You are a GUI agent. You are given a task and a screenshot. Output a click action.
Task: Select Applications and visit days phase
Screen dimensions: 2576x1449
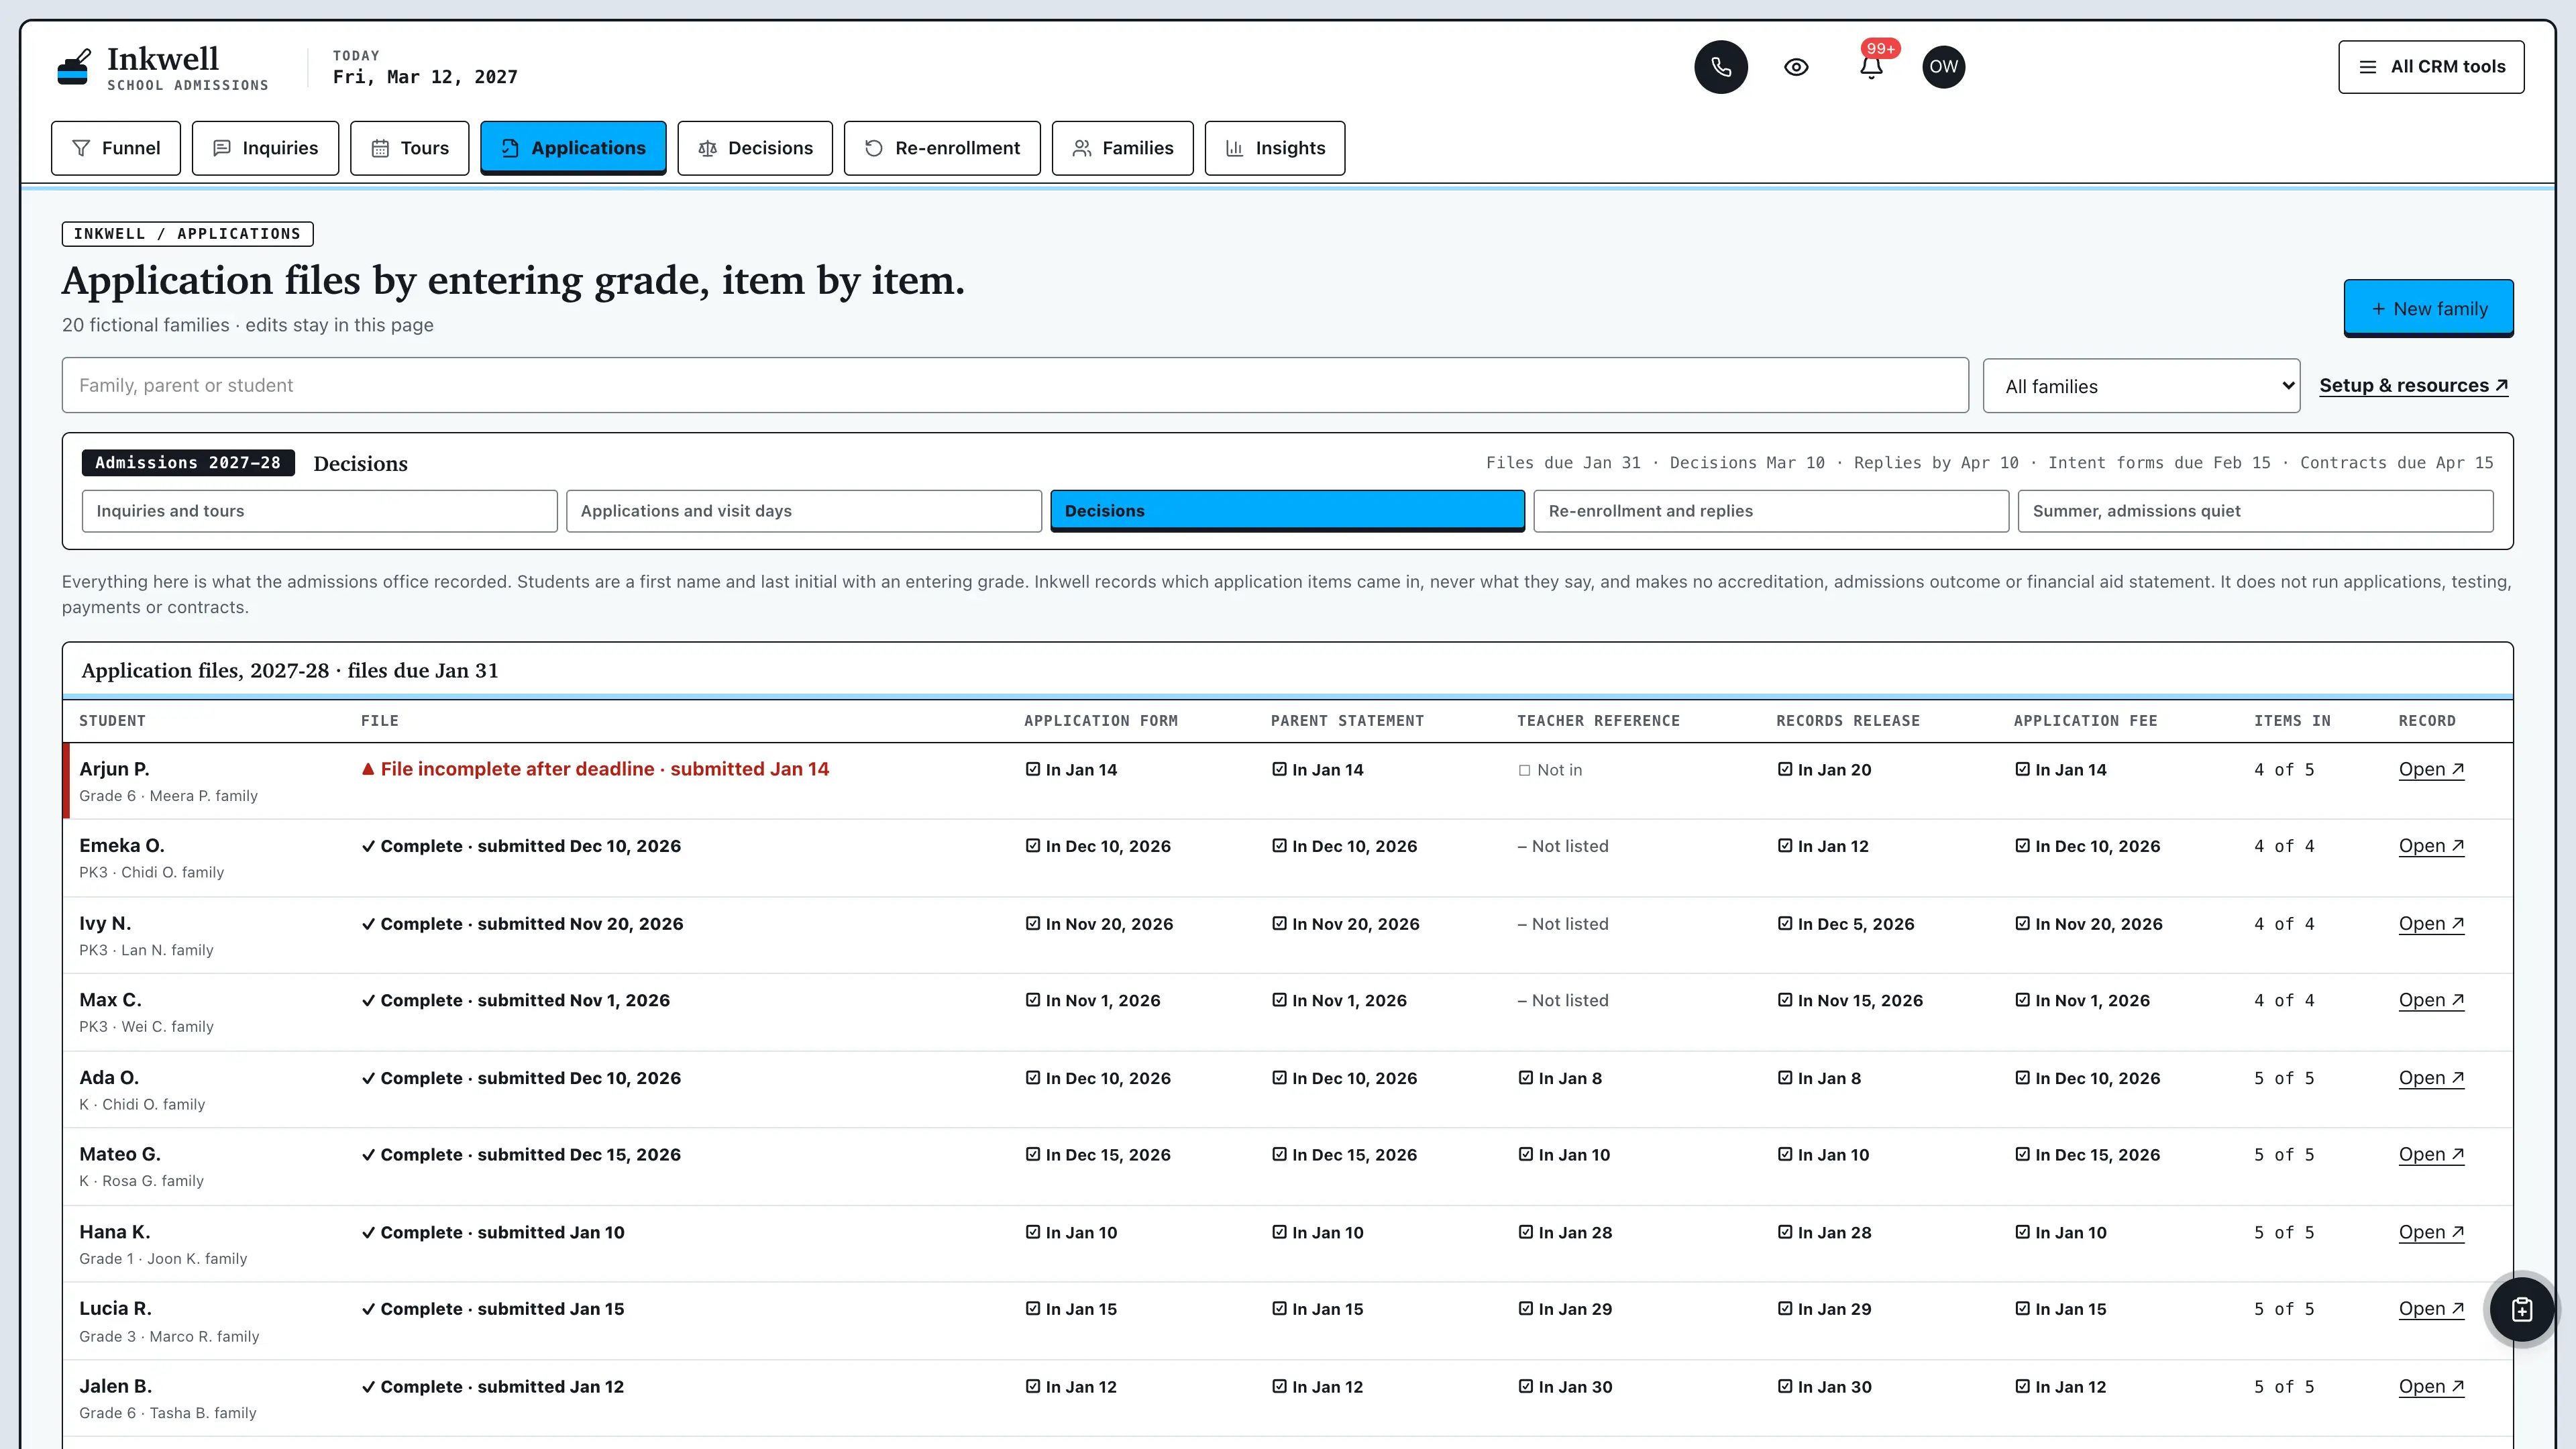point(804,511)
